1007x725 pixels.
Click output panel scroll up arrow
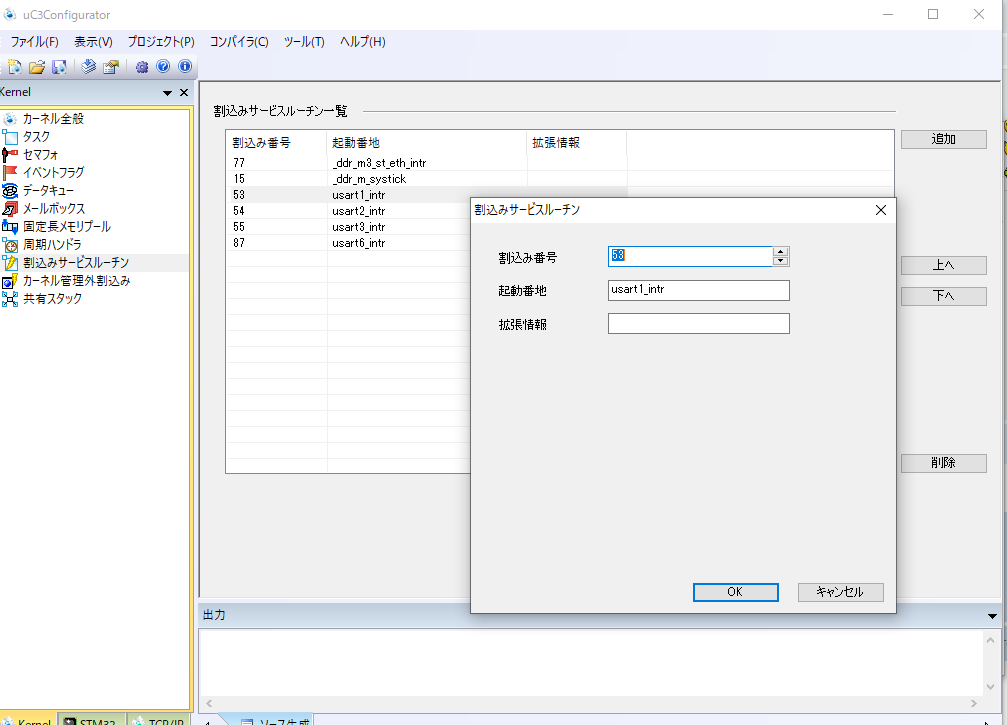click(x=990, y=640)
